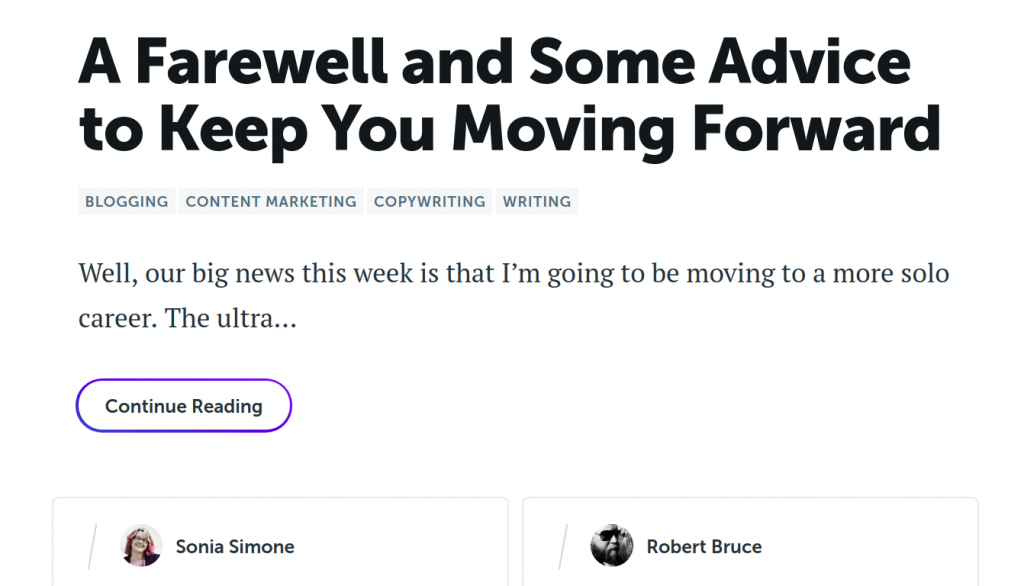Open the headline's first line, "A Farewell and Some Advice"
The image size is (1024, 586).
tap(494, 62)
